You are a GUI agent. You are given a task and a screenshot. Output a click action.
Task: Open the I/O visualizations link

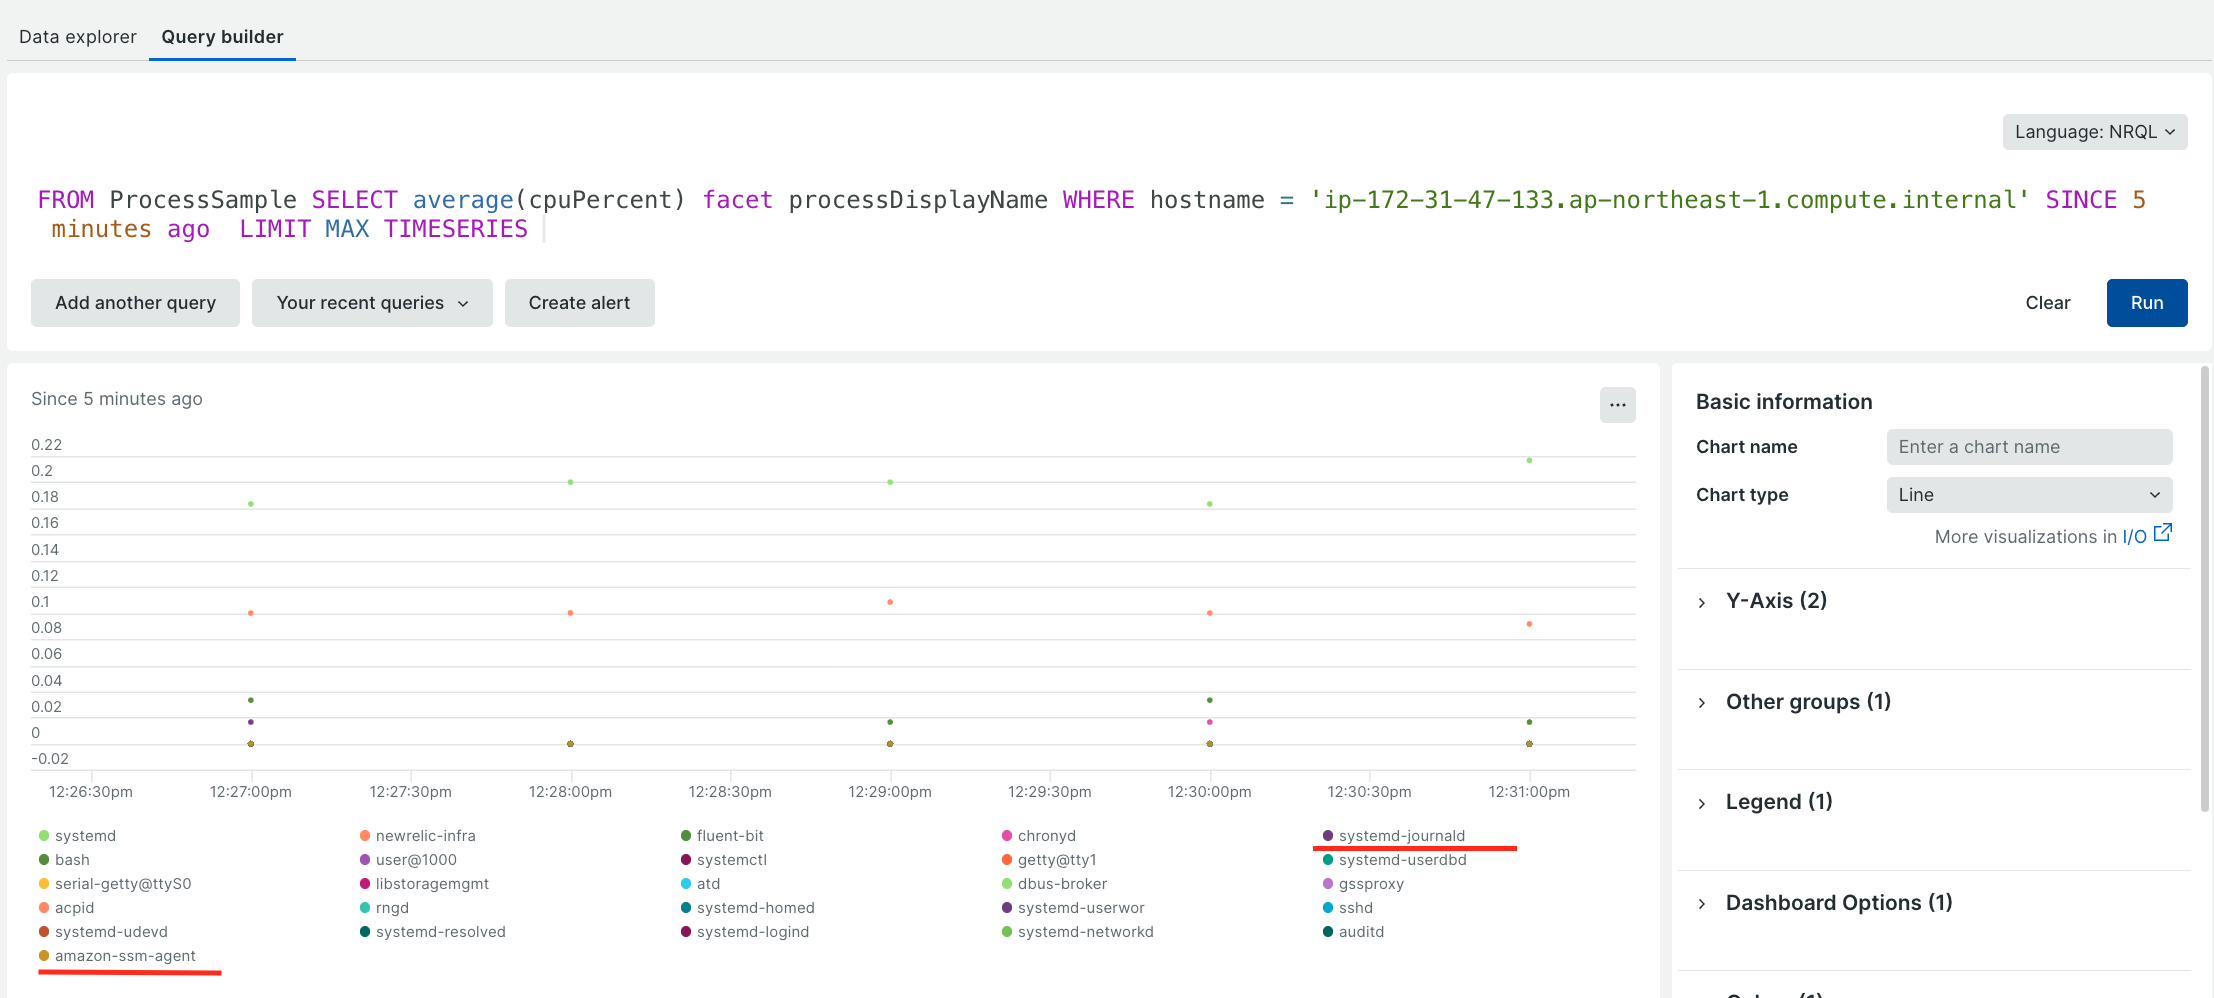[x=2134, y=537]
